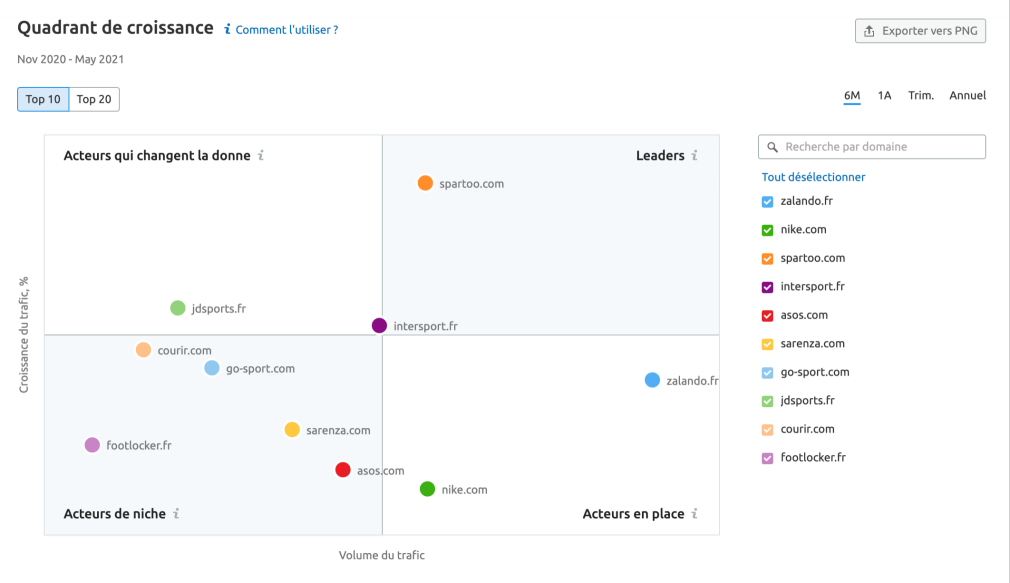
Task: Select the orange spartoo.com data point
Action: [425, 183]
